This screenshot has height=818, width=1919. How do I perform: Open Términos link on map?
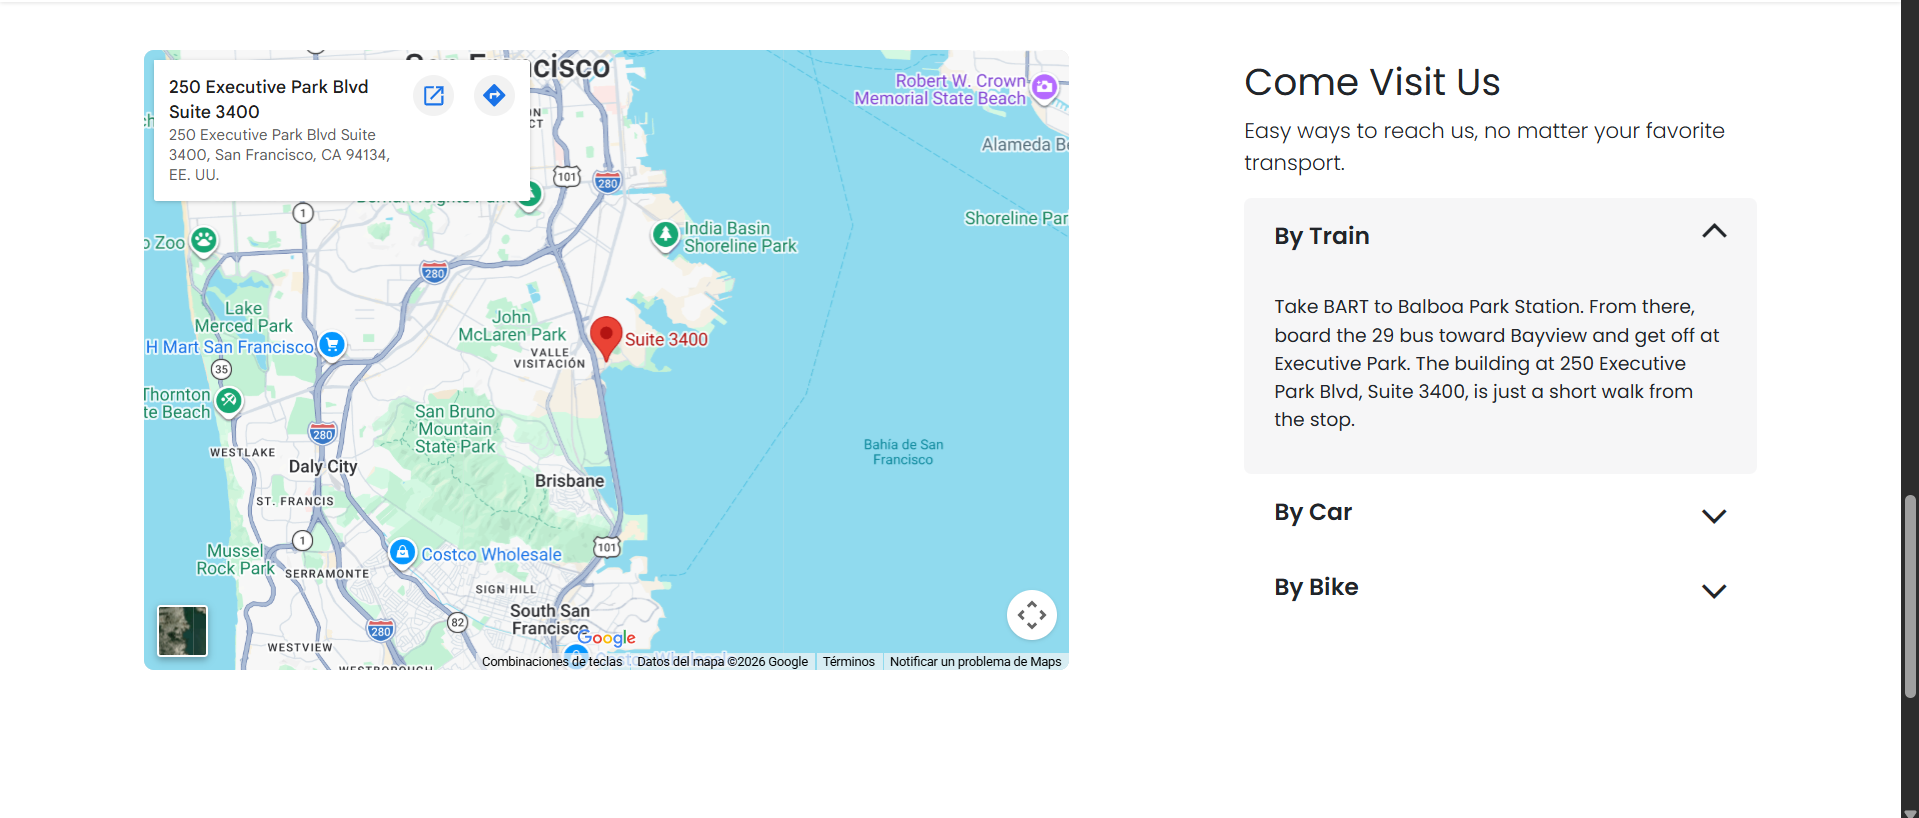tap(849, 662)
